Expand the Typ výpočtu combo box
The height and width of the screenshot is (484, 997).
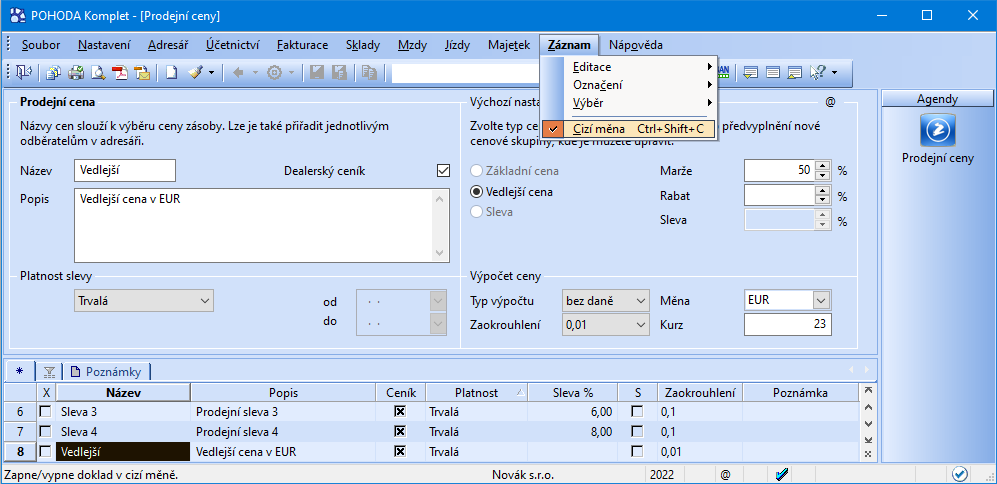pos(640,300)
